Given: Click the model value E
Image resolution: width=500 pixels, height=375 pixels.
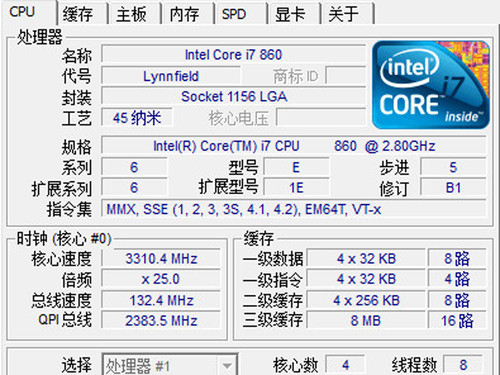Looking at the screenshot, I should [x=296, y=167].
